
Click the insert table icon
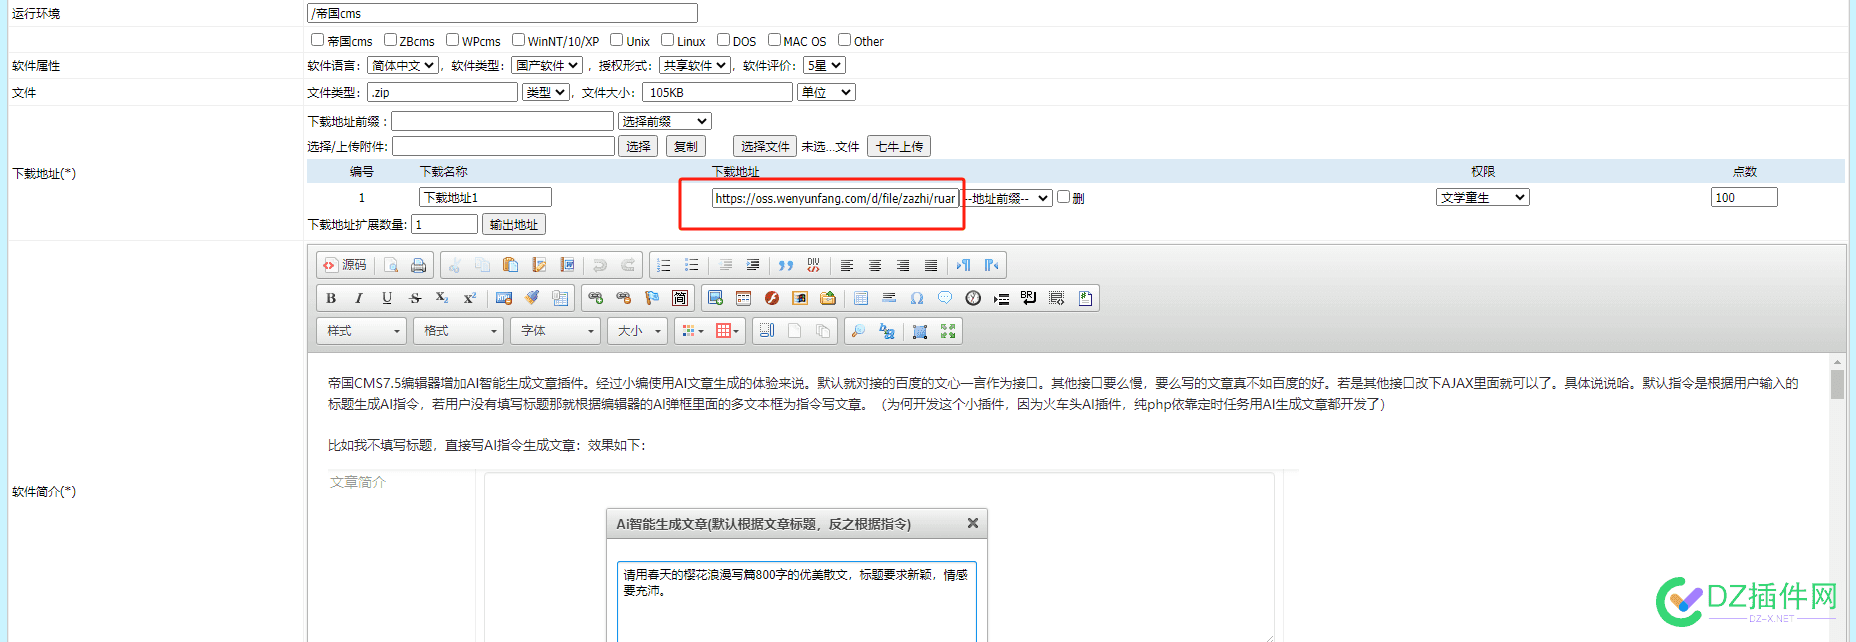click(861, 298)
